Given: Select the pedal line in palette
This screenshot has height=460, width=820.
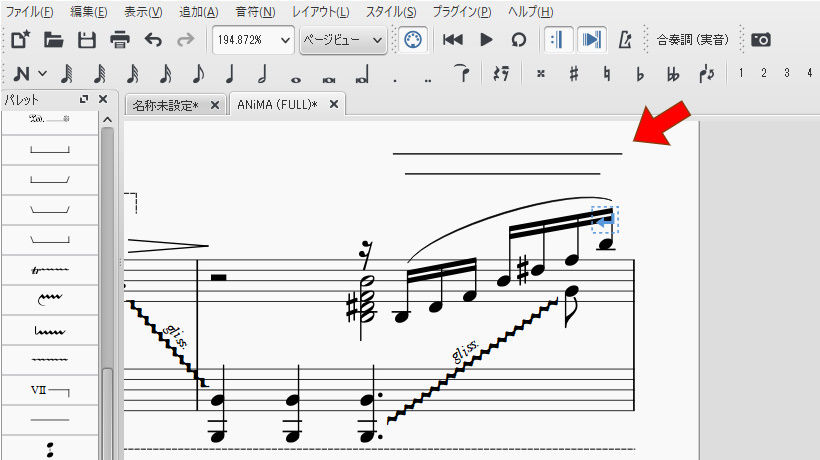Looking at the screenshot, I should (x=50, y=119).
